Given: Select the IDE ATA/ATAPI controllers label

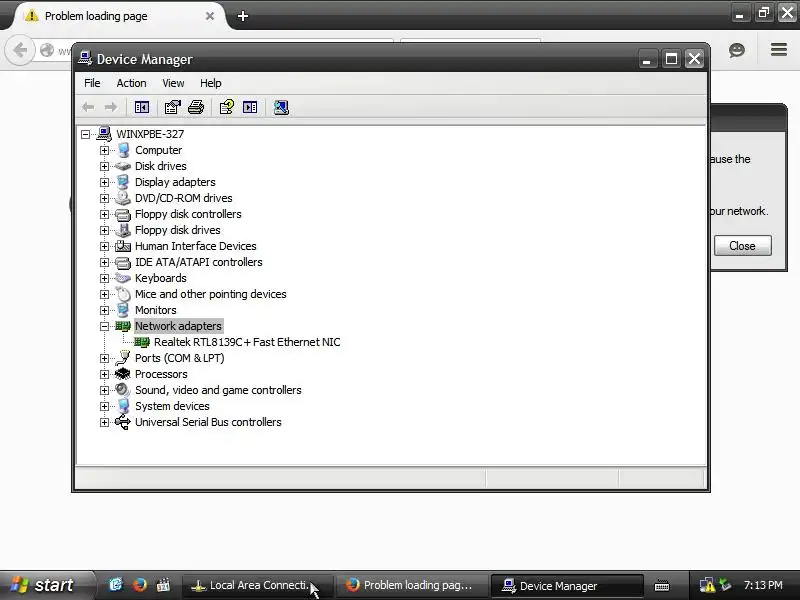Looking at the screenshot, I should coord(198,262).
